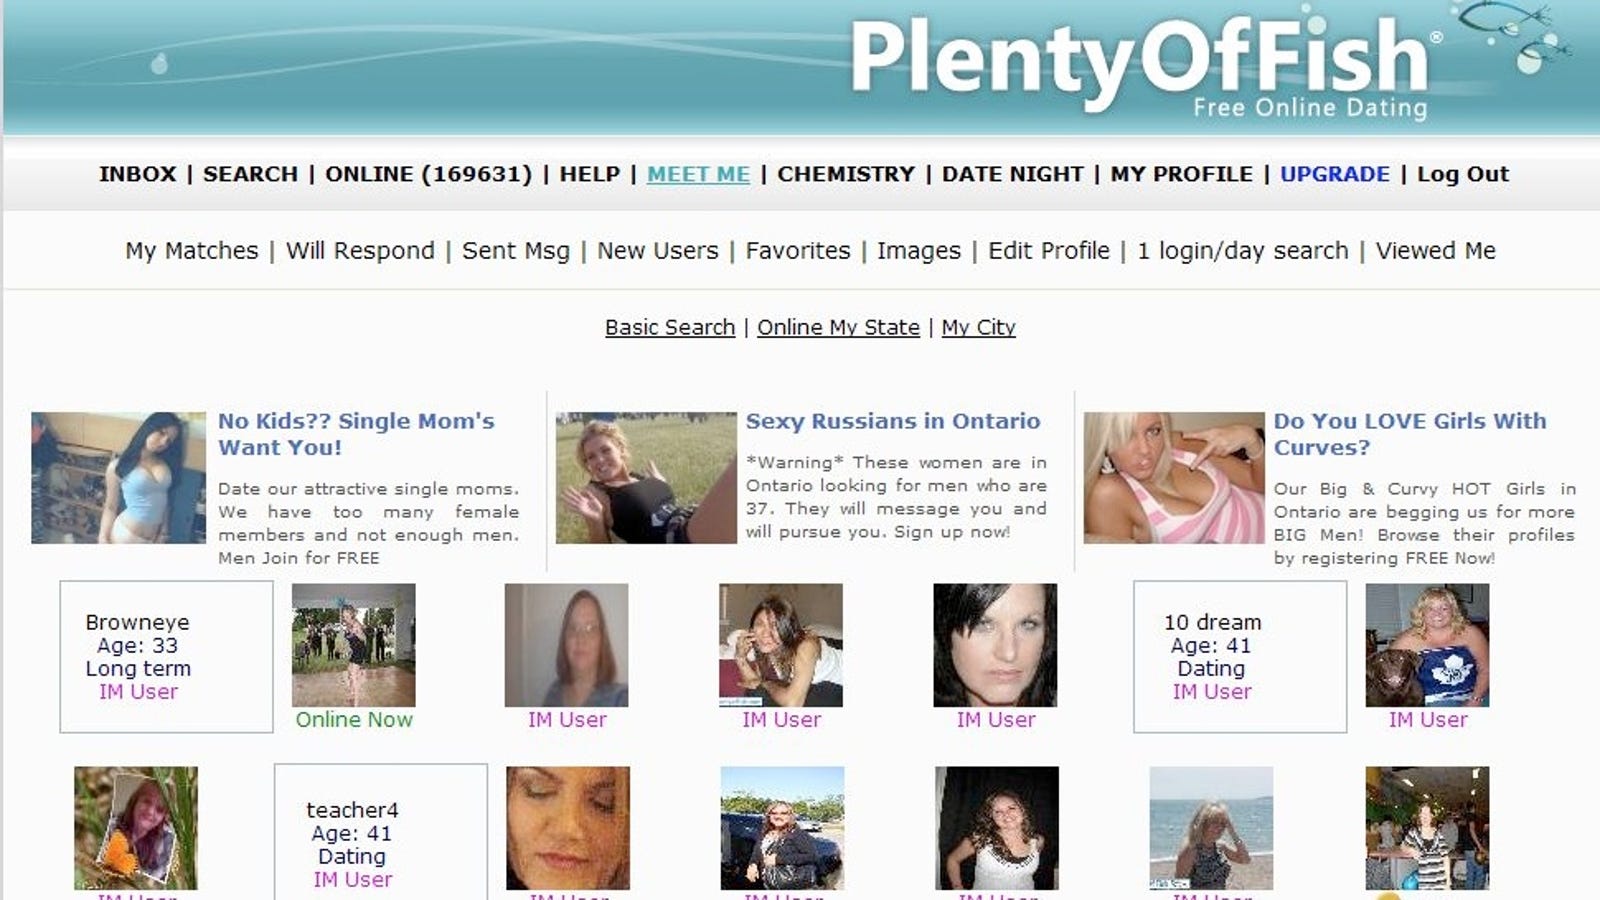Screen dimensions: 1600x900
Task: Open the My City search link
Action: click(978, 327)
